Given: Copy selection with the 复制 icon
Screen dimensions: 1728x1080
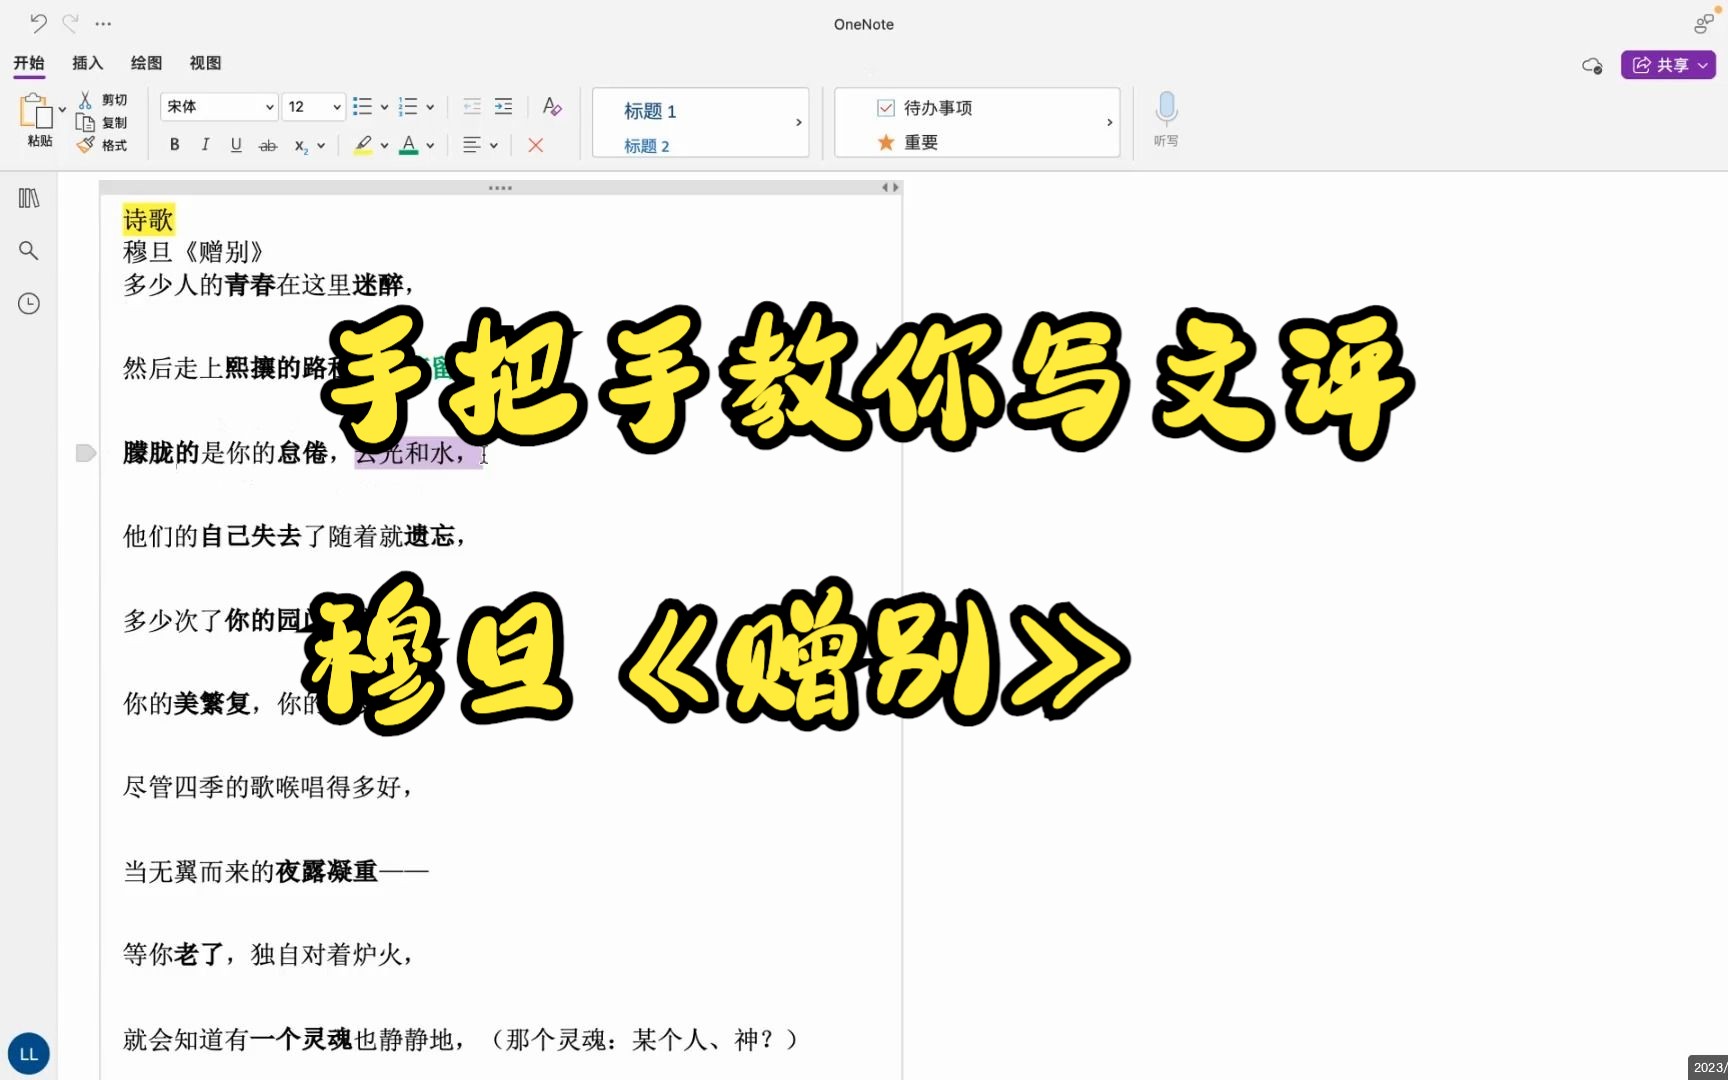Looking at the screenshot, I should (86, 122).
